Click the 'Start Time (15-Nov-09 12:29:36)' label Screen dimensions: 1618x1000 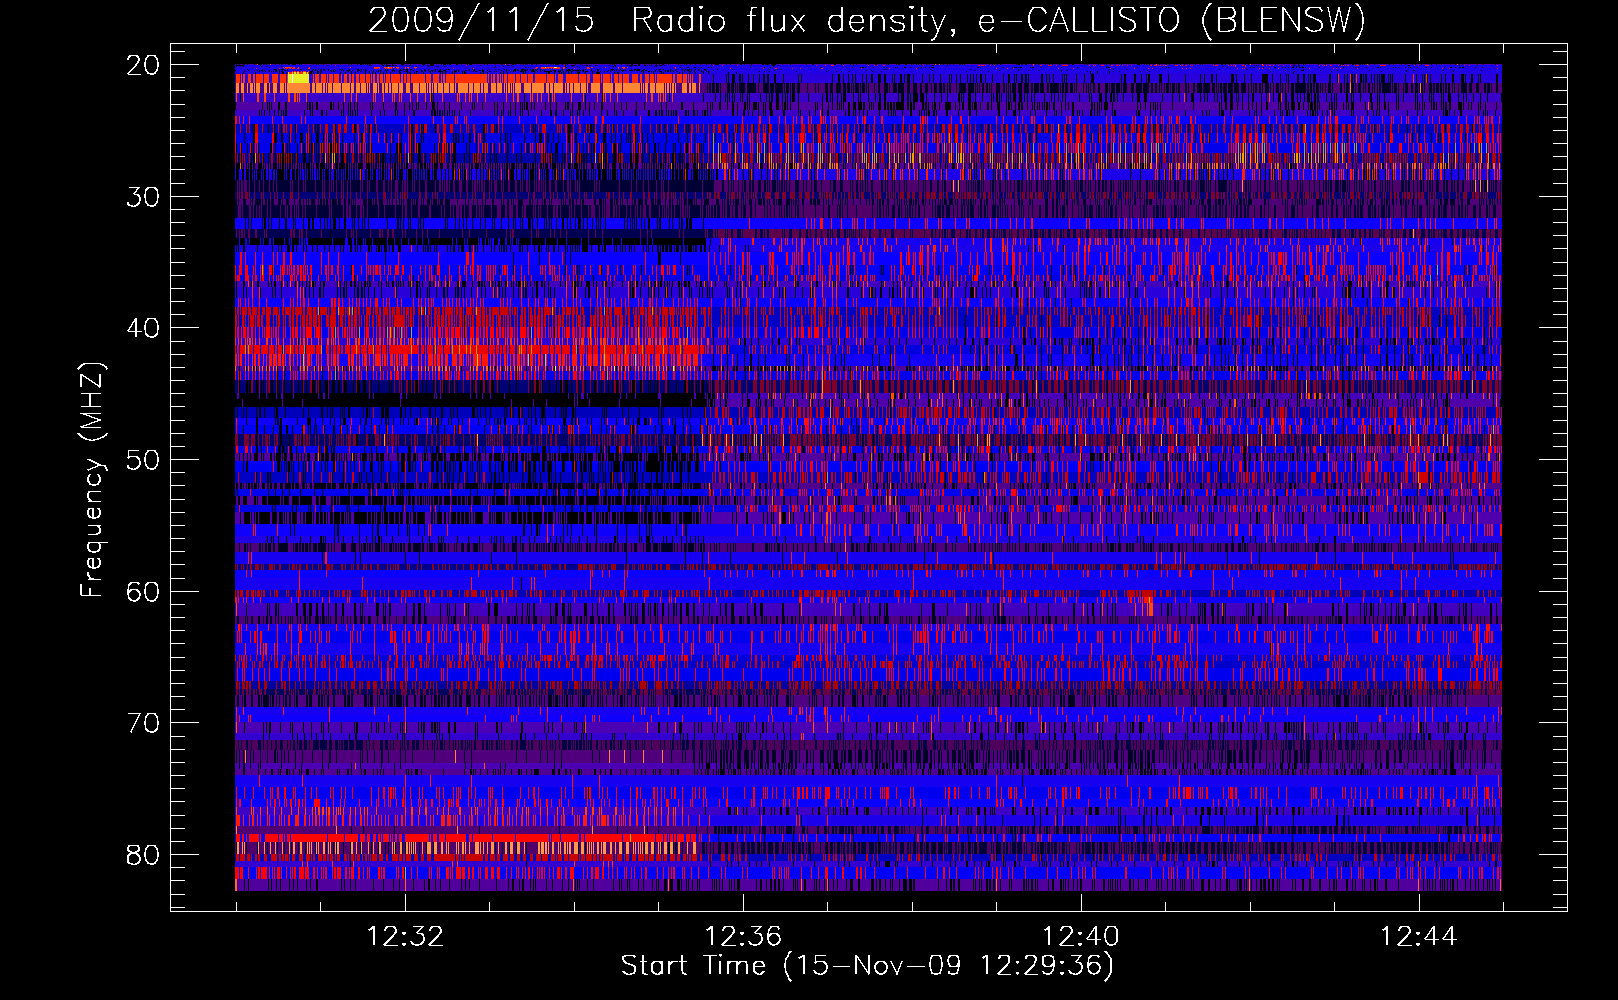867,966
